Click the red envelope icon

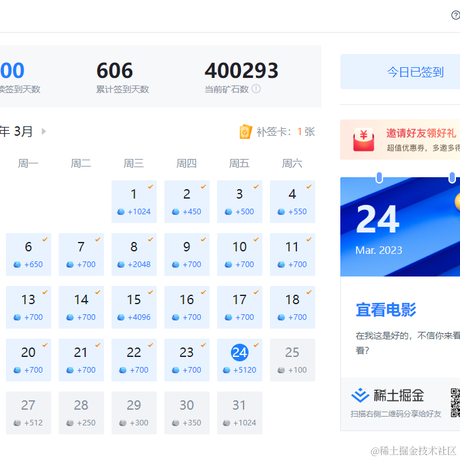point(363,140)
